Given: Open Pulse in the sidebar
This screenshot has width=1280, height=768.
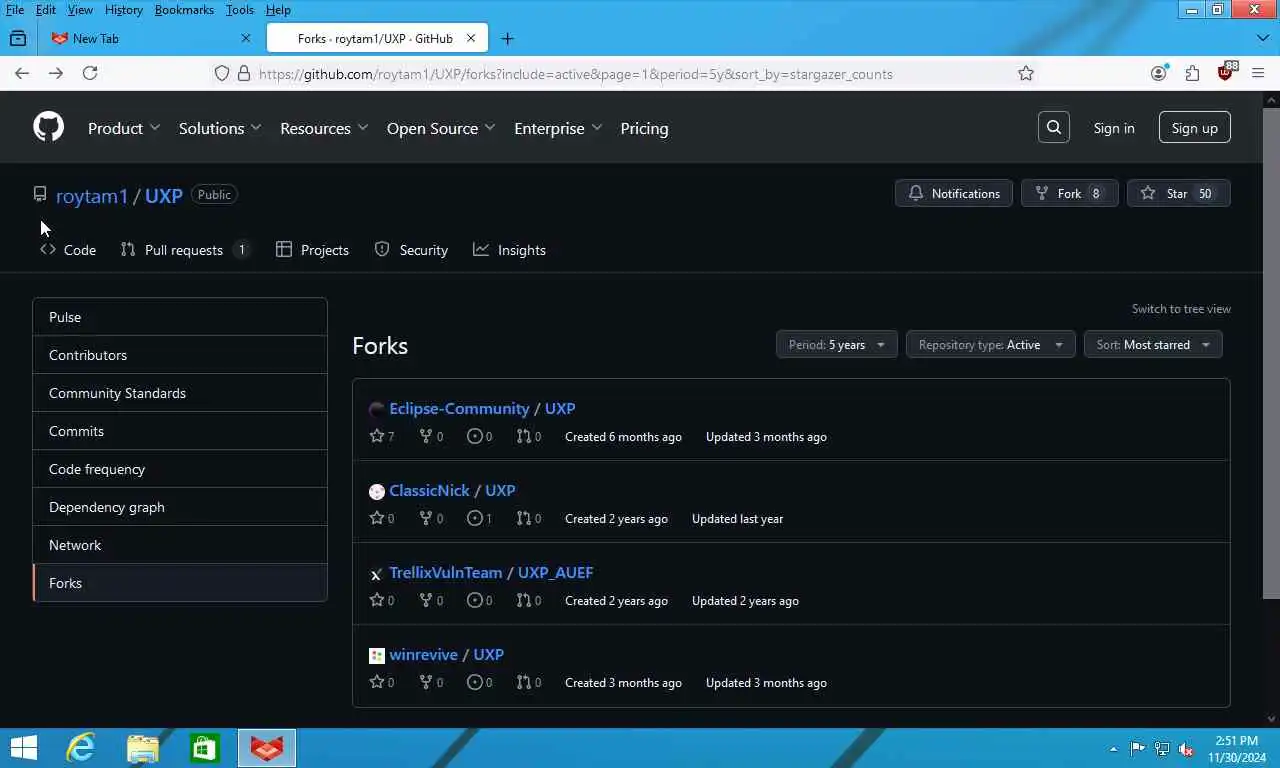Looking at the screenshot, I should tap(180, 317).
